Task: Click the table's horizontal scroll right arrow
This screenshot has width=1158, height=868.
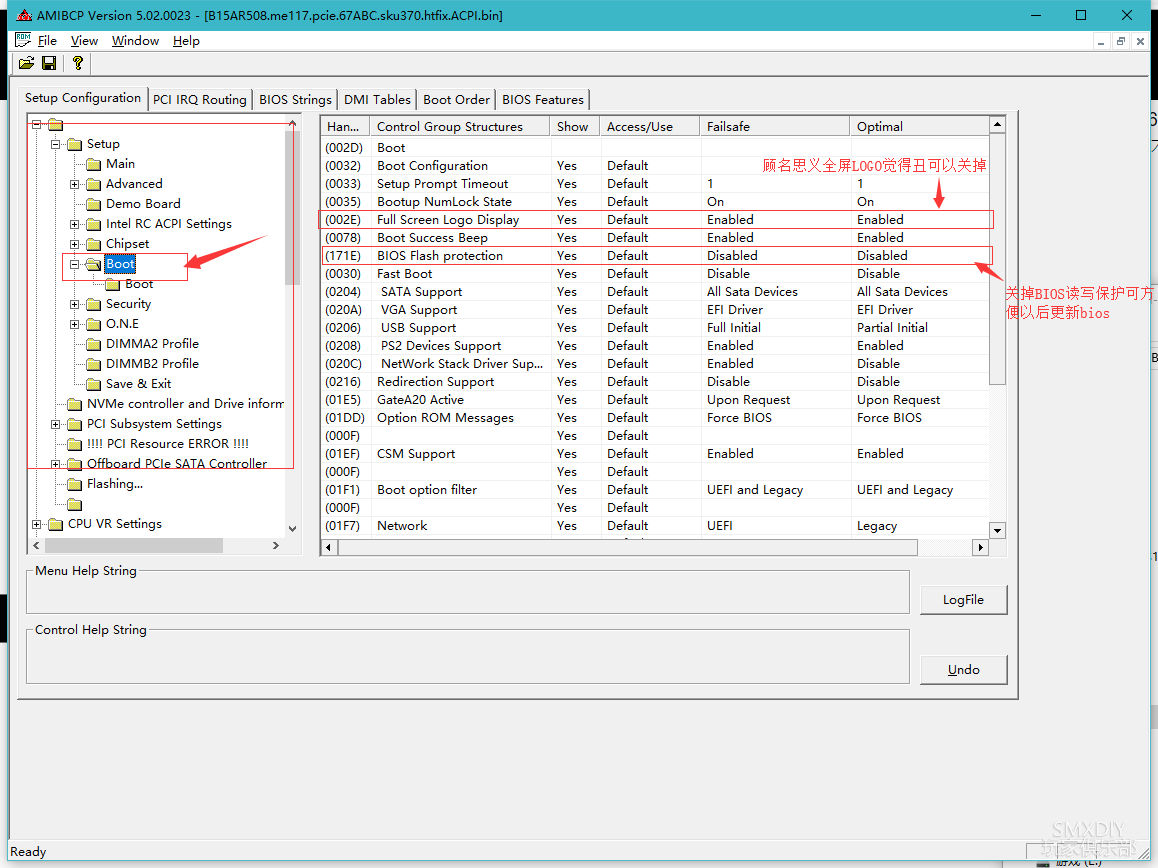Action: (x=980, y=547)
